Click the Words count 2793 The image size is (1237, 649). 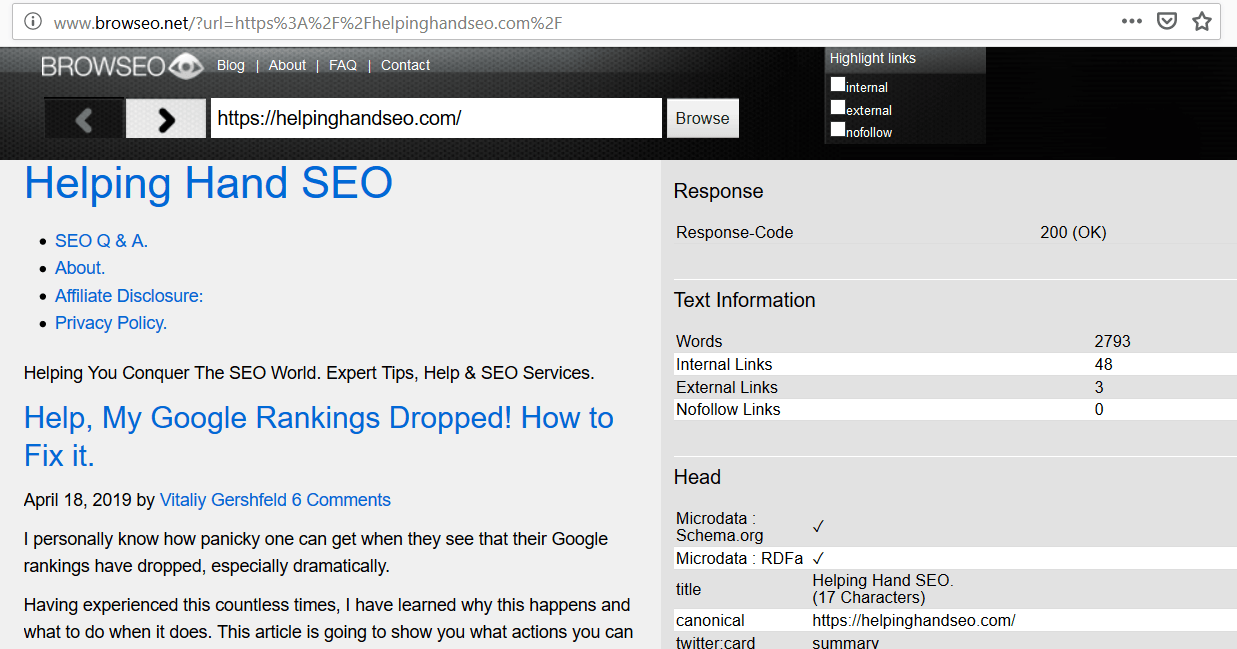[x=1113, y=341]
